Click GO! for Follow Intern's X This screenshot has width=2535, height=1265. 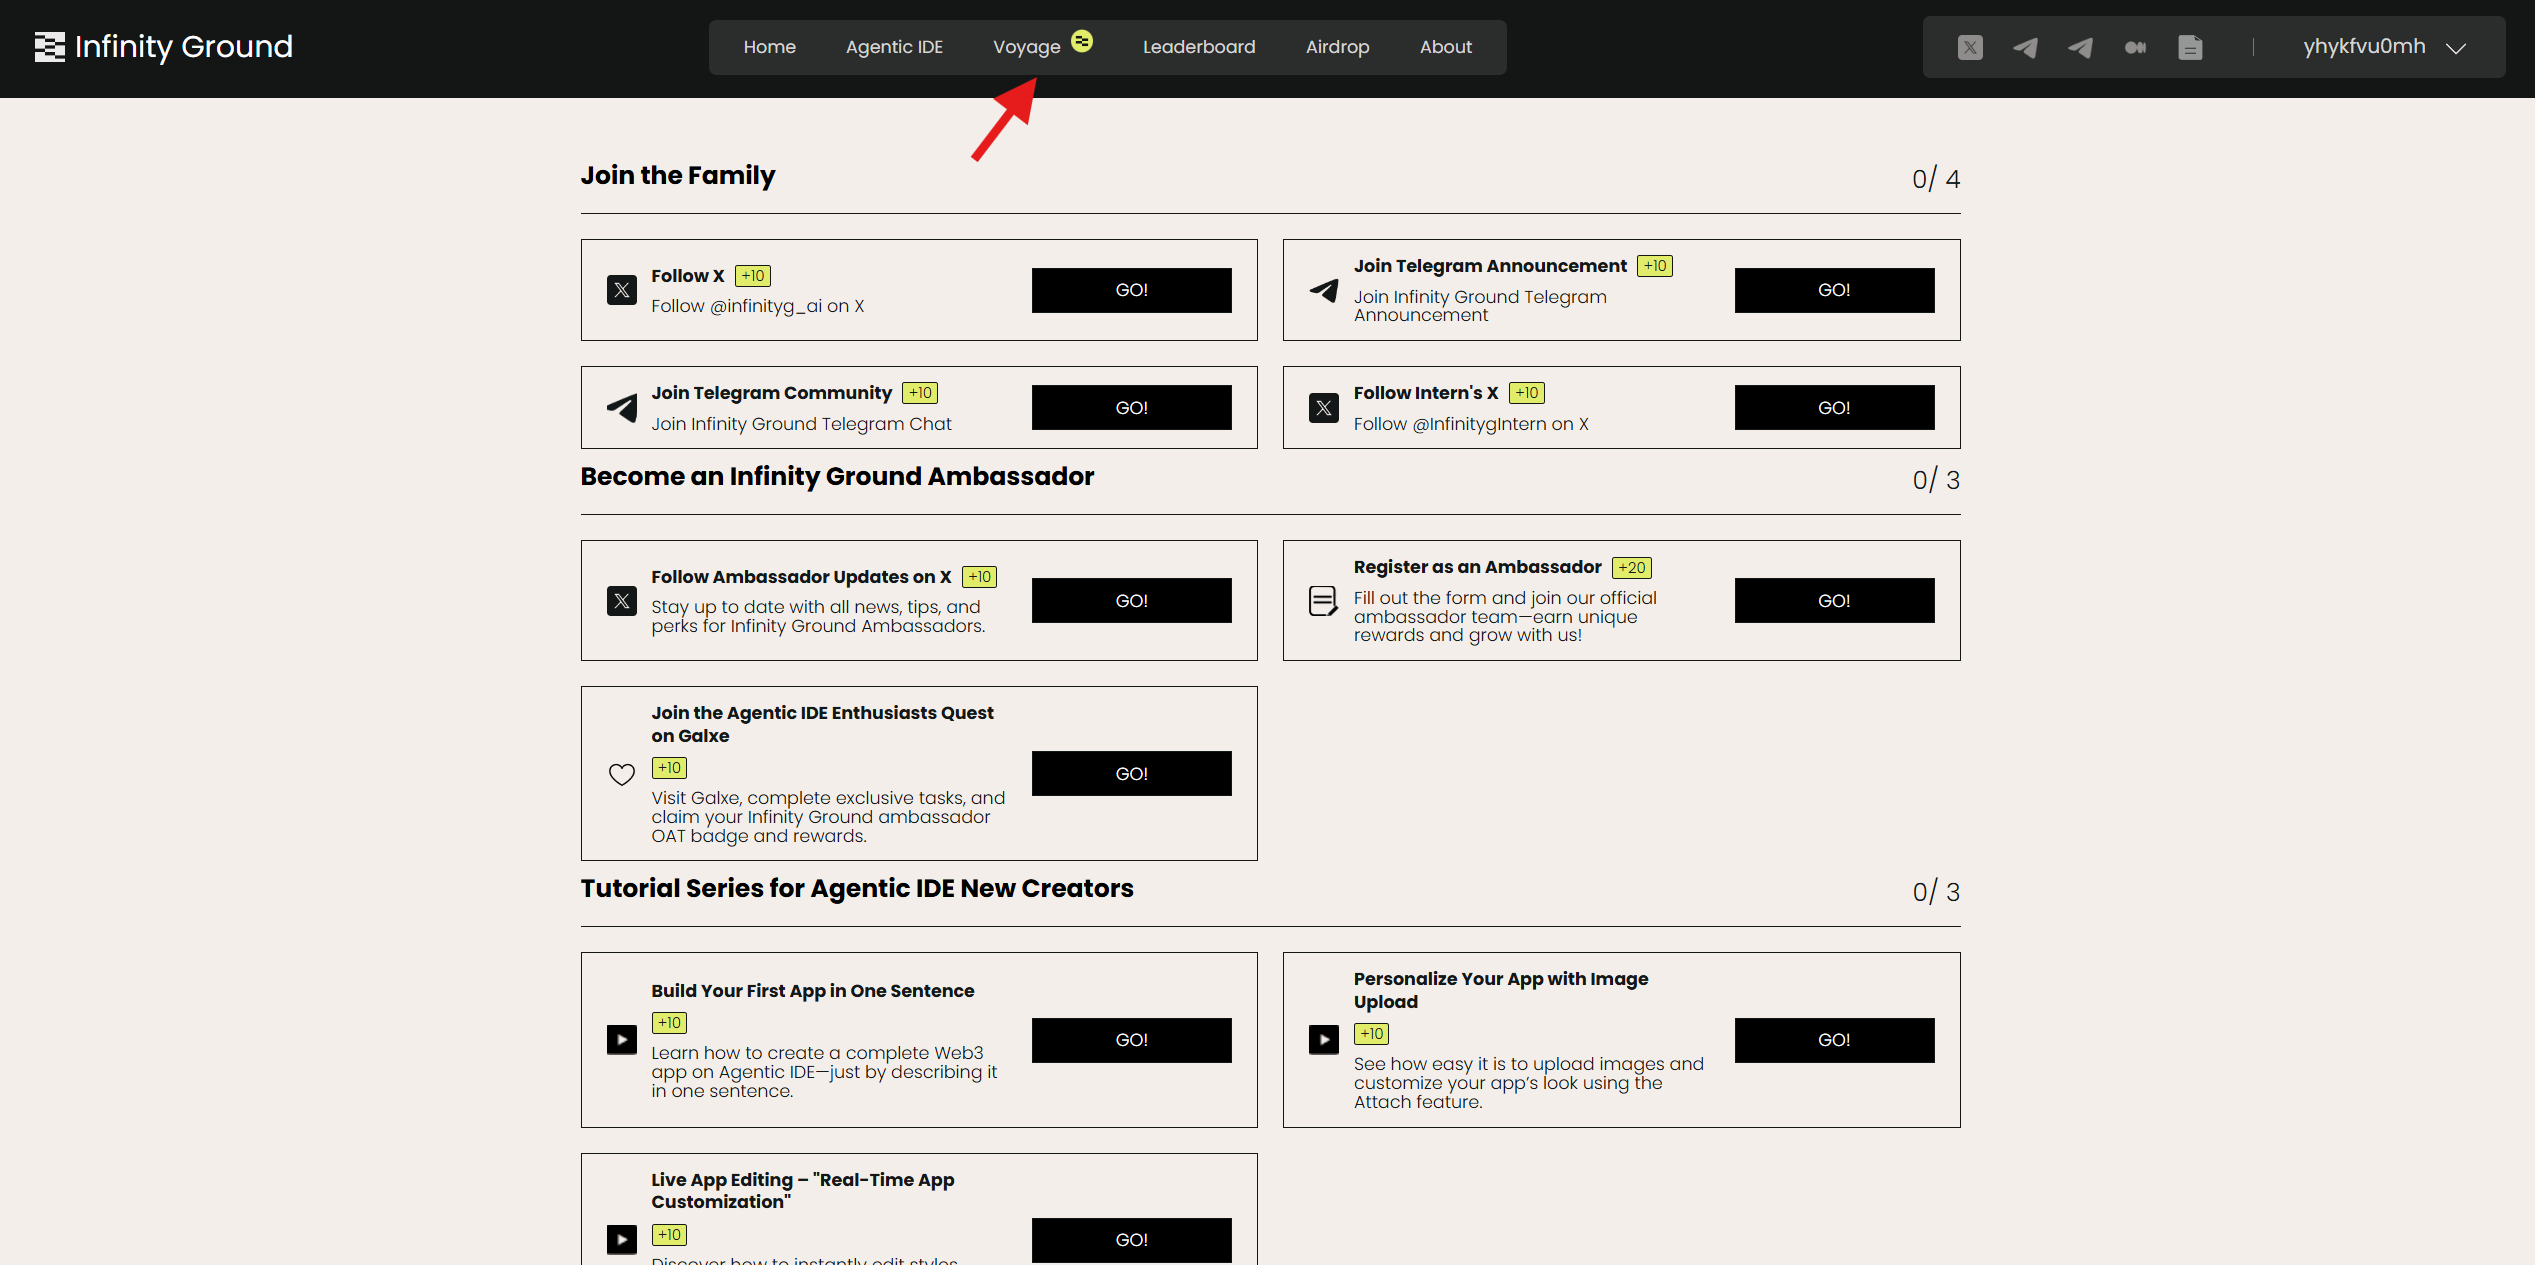[x=1834, y=407]
